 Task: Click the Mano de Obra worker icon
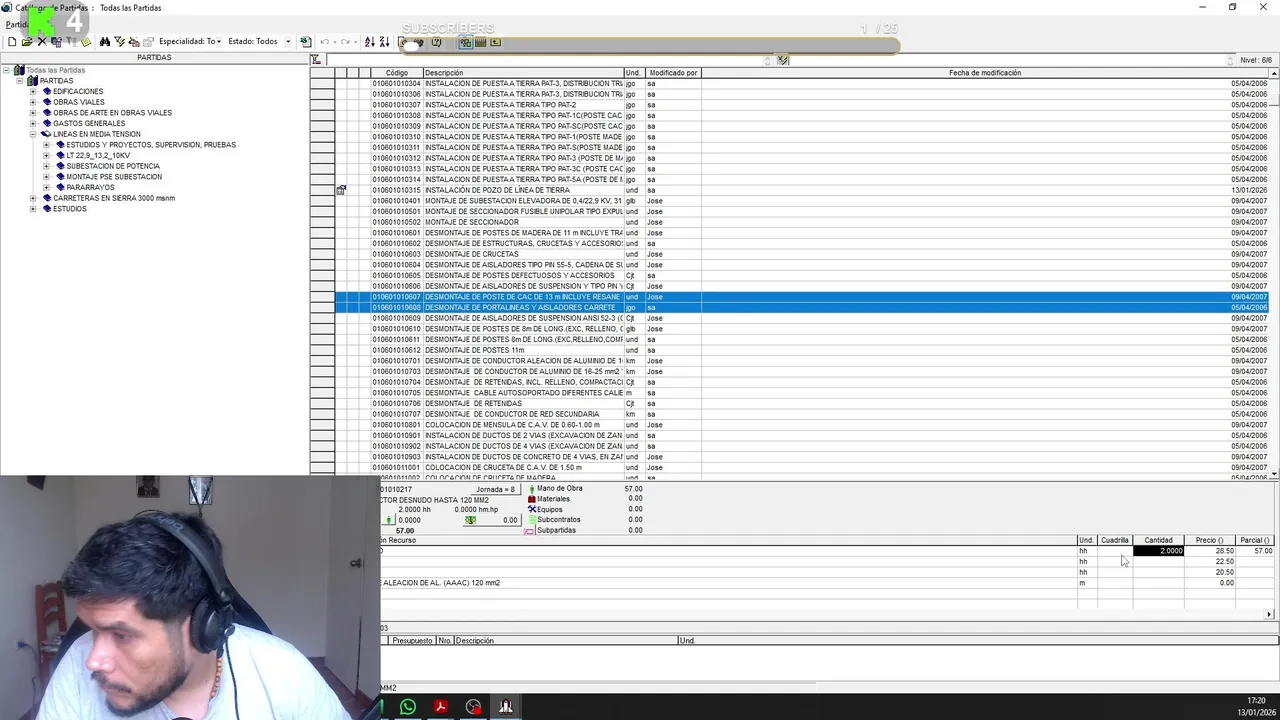point(531,489)
